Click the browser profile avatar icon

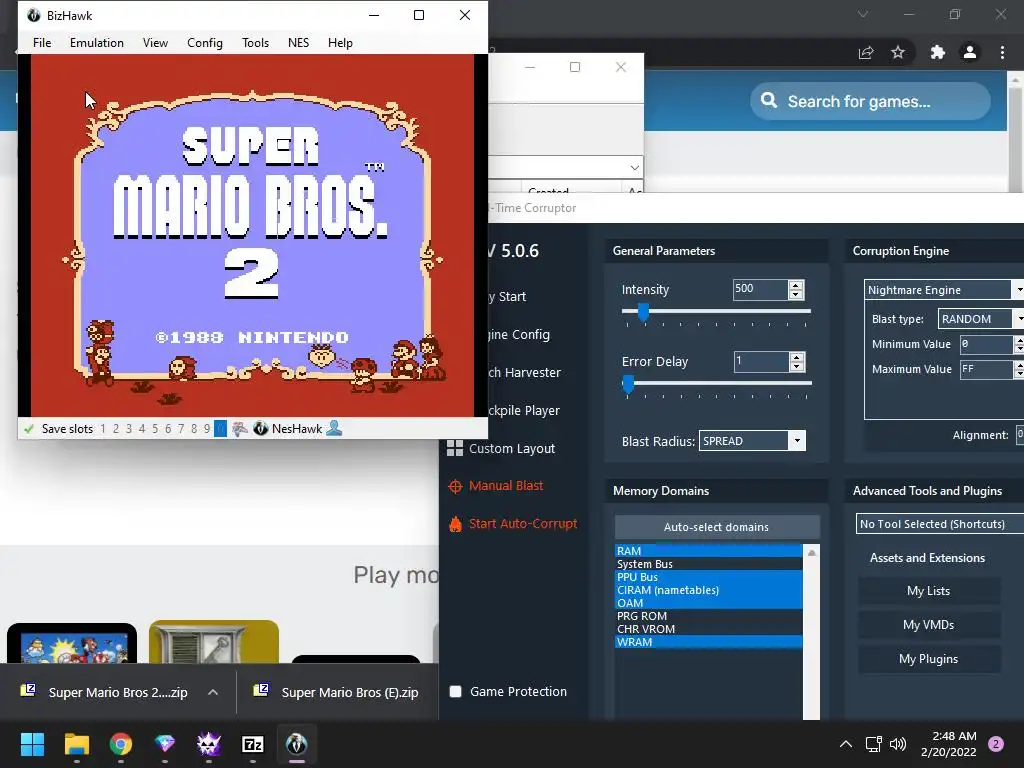click(970, 52)
